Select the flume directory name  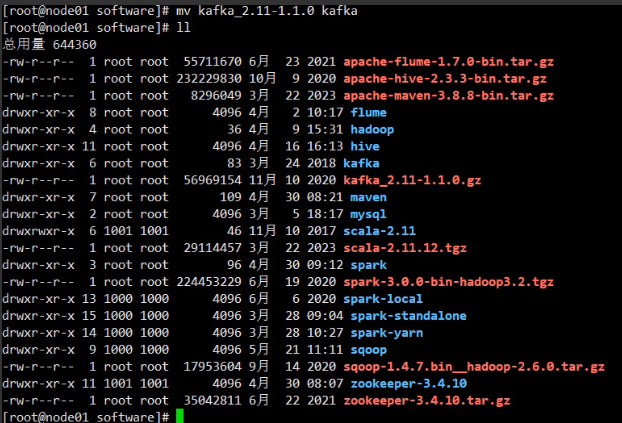point(369,113)
